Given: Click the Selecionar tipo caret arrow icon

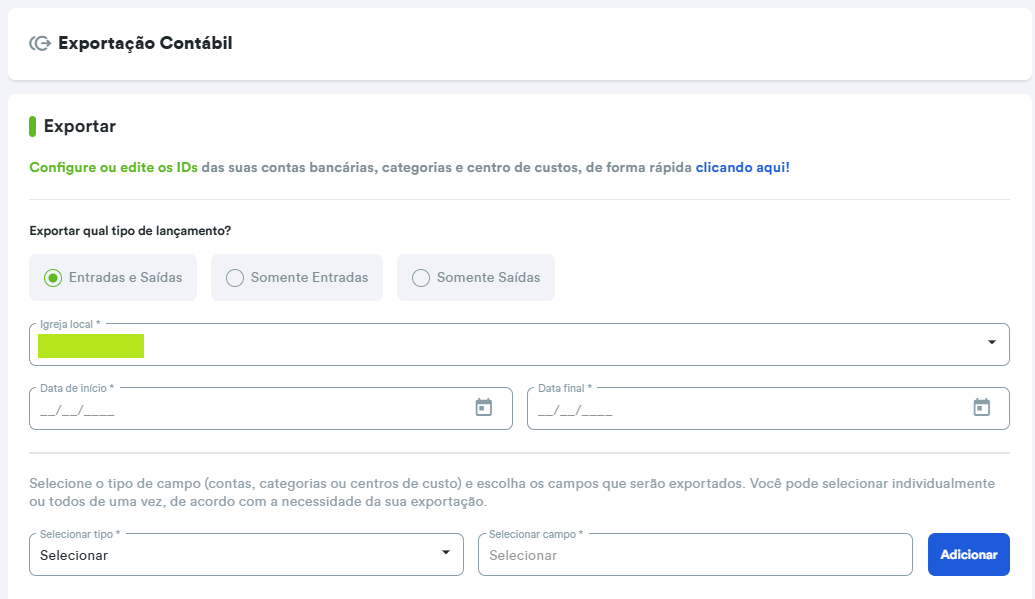Looking at the screenshot, I should 446,553.
